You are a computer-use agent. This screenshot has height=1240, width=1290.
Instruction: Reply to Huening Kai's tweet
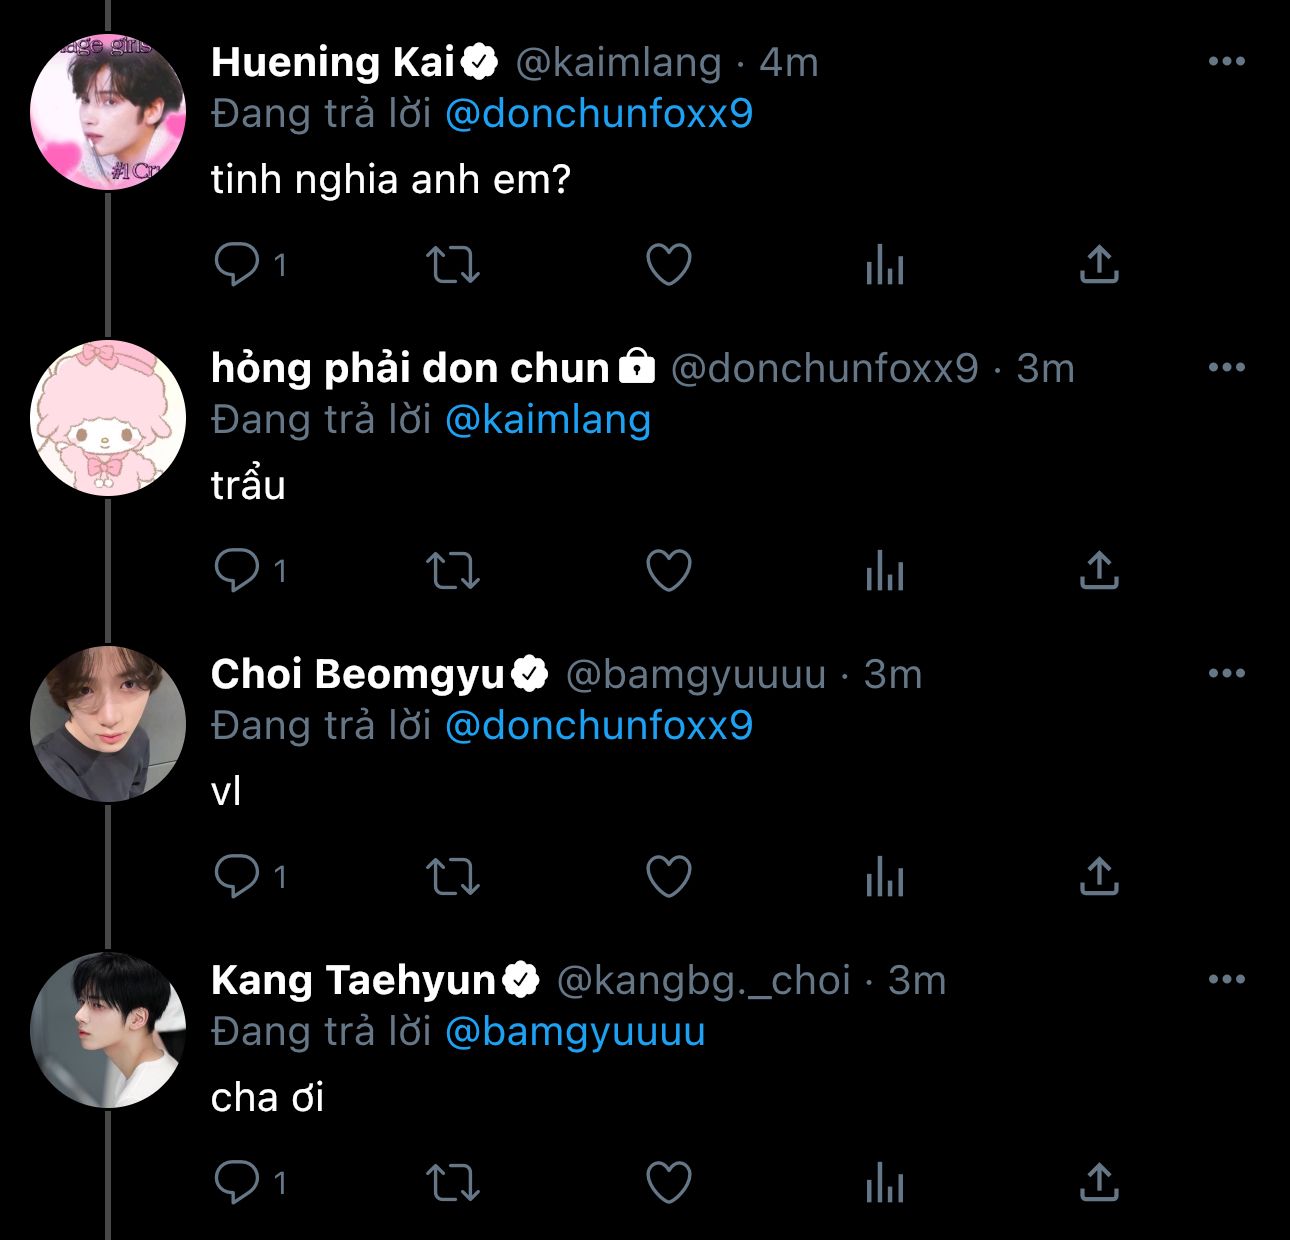click(237, 265)
